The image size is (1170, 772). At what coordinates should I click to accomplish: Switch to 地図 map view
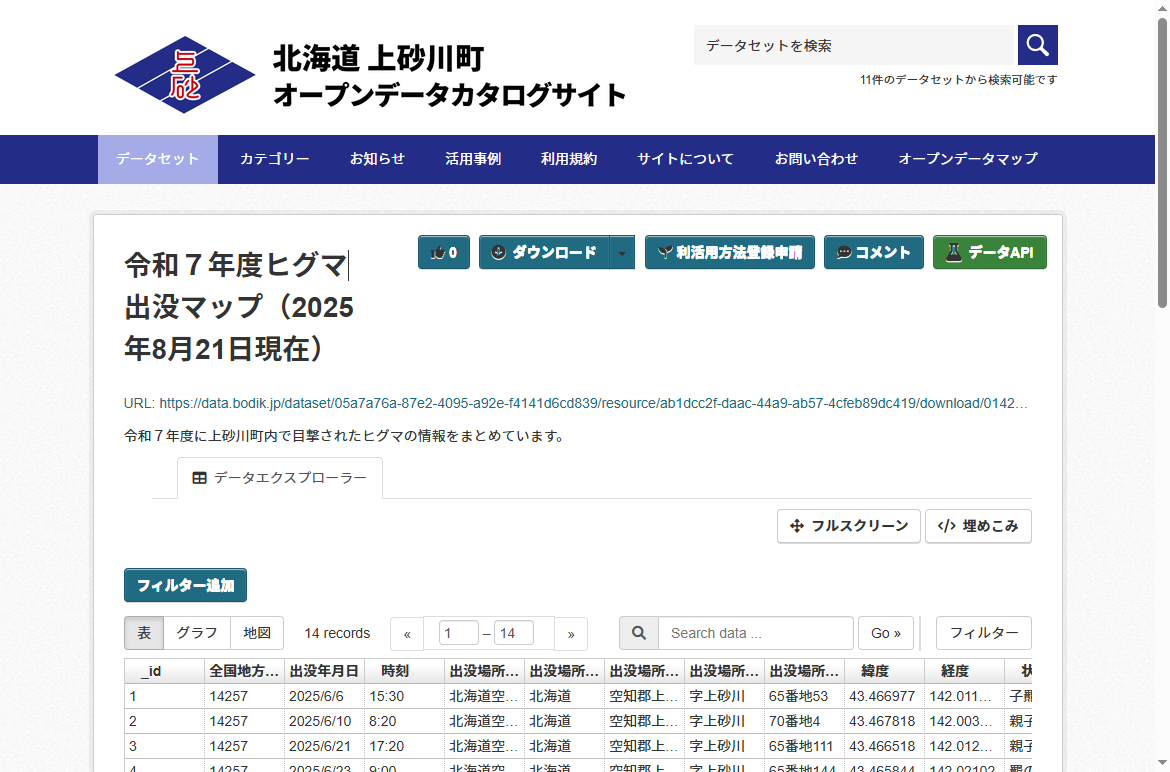[x=257, y=633]
